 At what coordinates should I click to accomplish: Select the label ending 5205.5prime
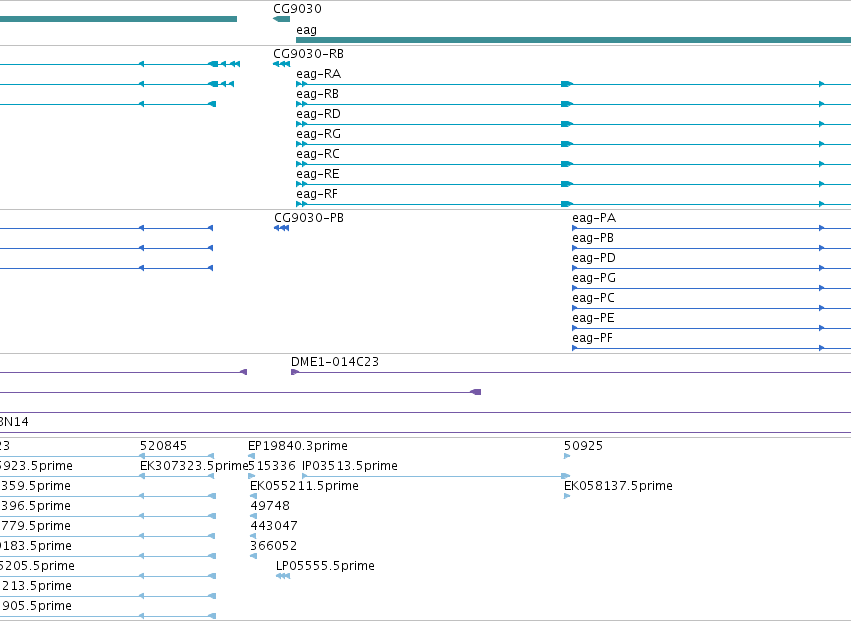click(37, 566)
